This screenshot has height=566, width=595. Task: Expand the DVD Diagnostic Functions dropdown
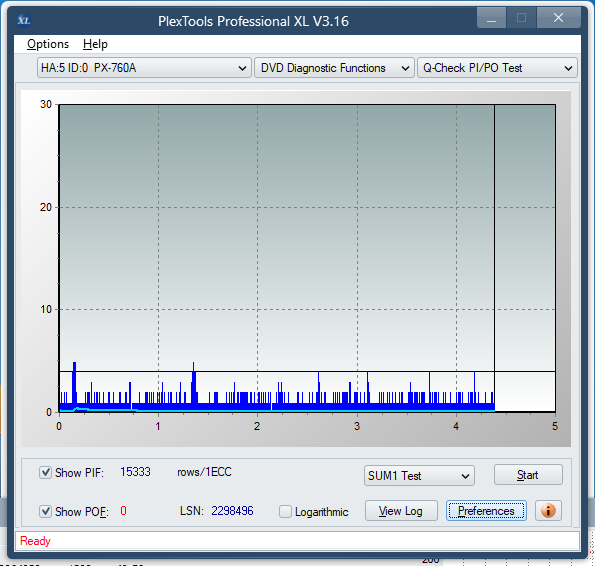(x=334, y=68)
